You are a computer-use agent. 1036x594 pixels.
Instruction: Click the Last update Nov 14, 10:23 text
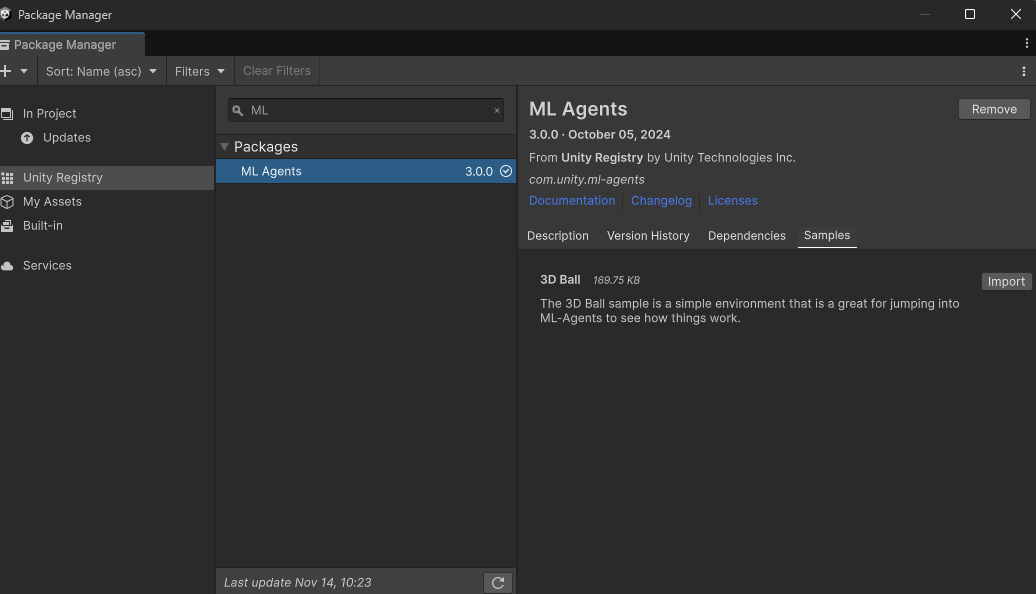297,583
